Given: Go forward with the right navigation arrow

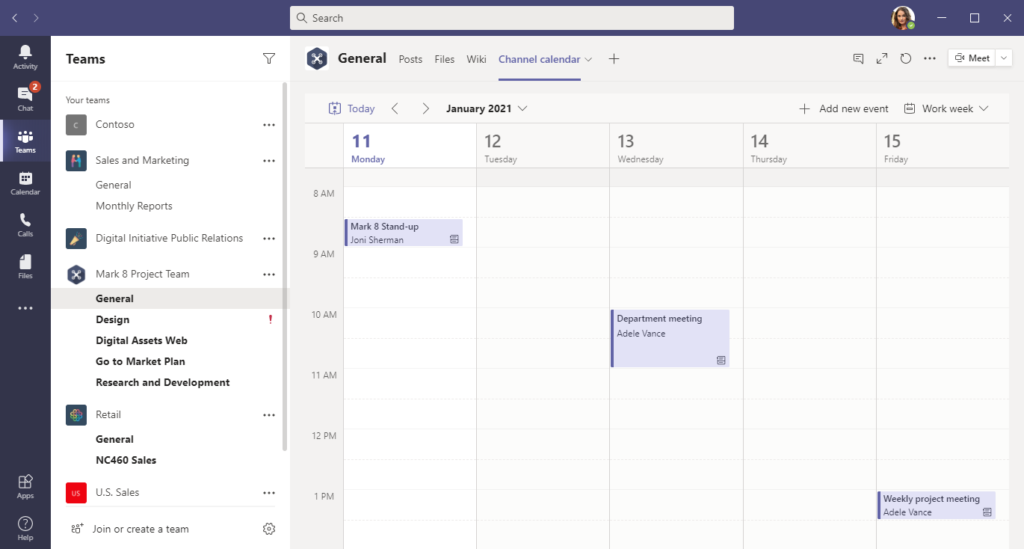Looking at the screenshot, I should [x=36, y=18].
